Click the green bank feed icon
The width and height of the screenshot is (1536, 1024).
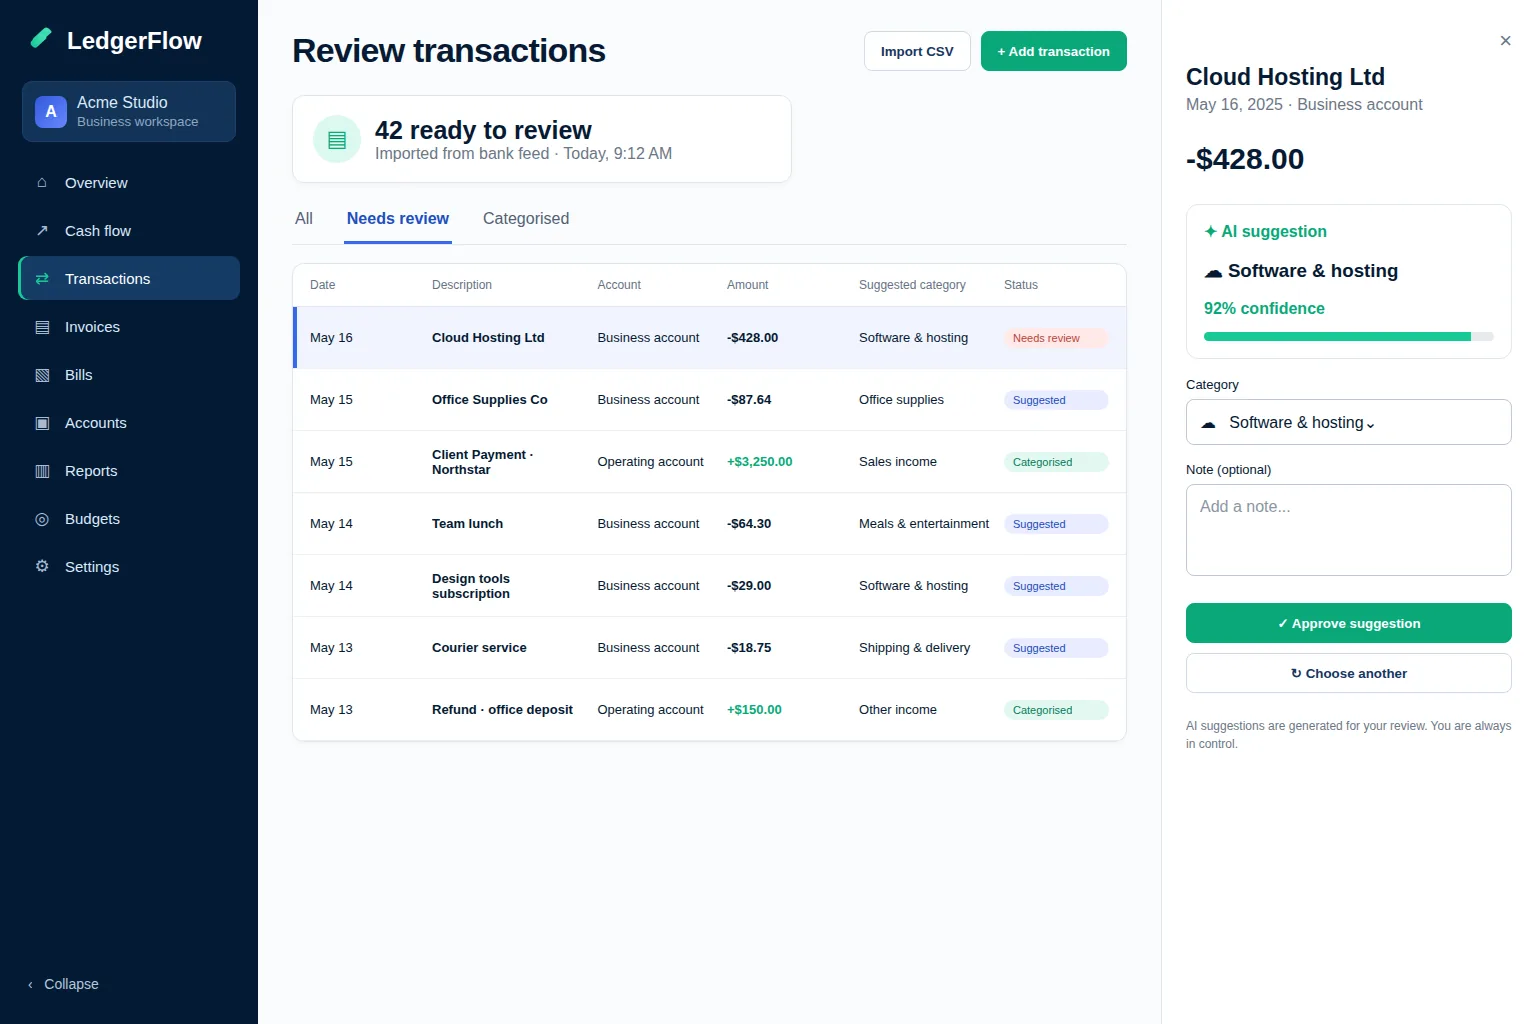coord(337,139)
